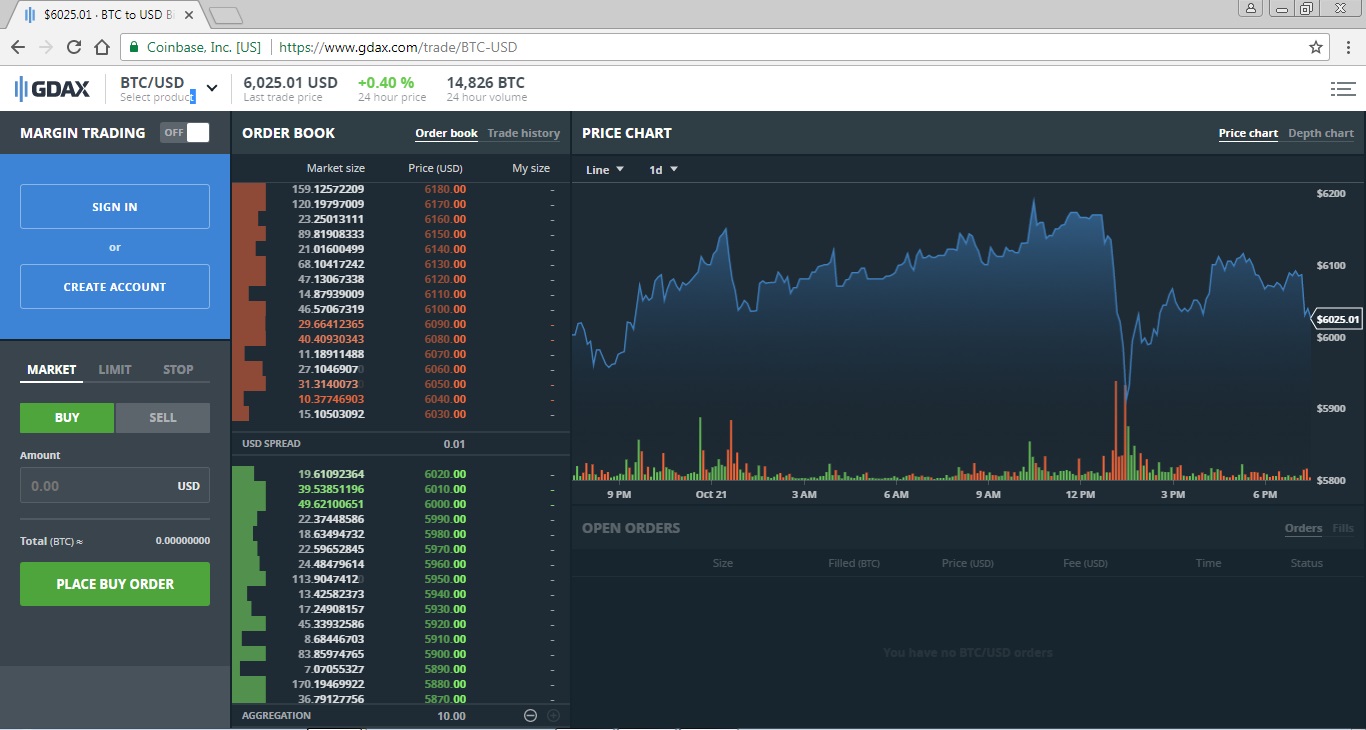The width and height of the screenshot is (1366, 730).
Task: Click the Amount USD input field
Action: (115, 485)
